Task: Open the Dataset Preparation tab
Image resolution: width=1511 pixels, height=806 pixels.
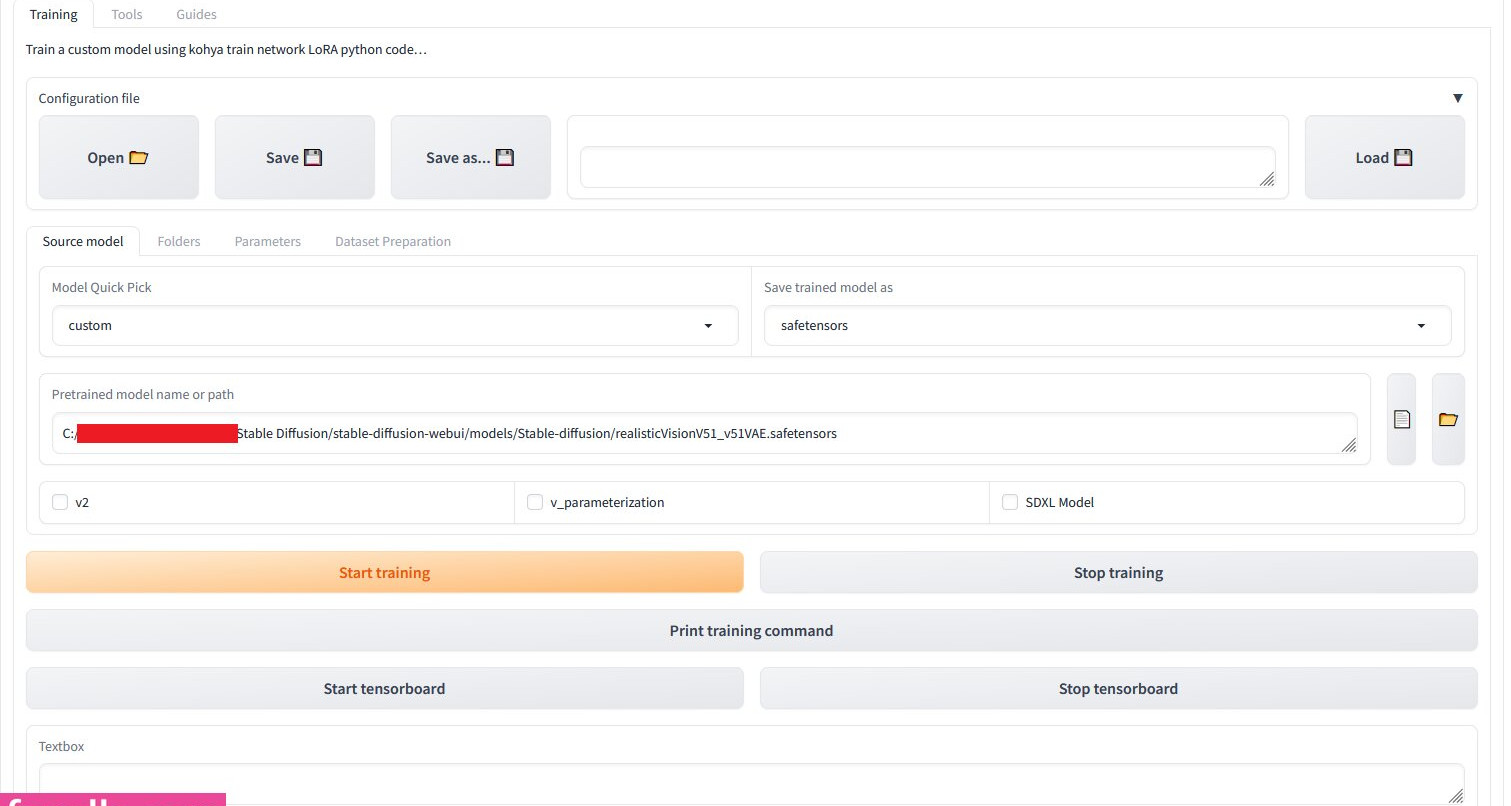Action: point(392,241)
